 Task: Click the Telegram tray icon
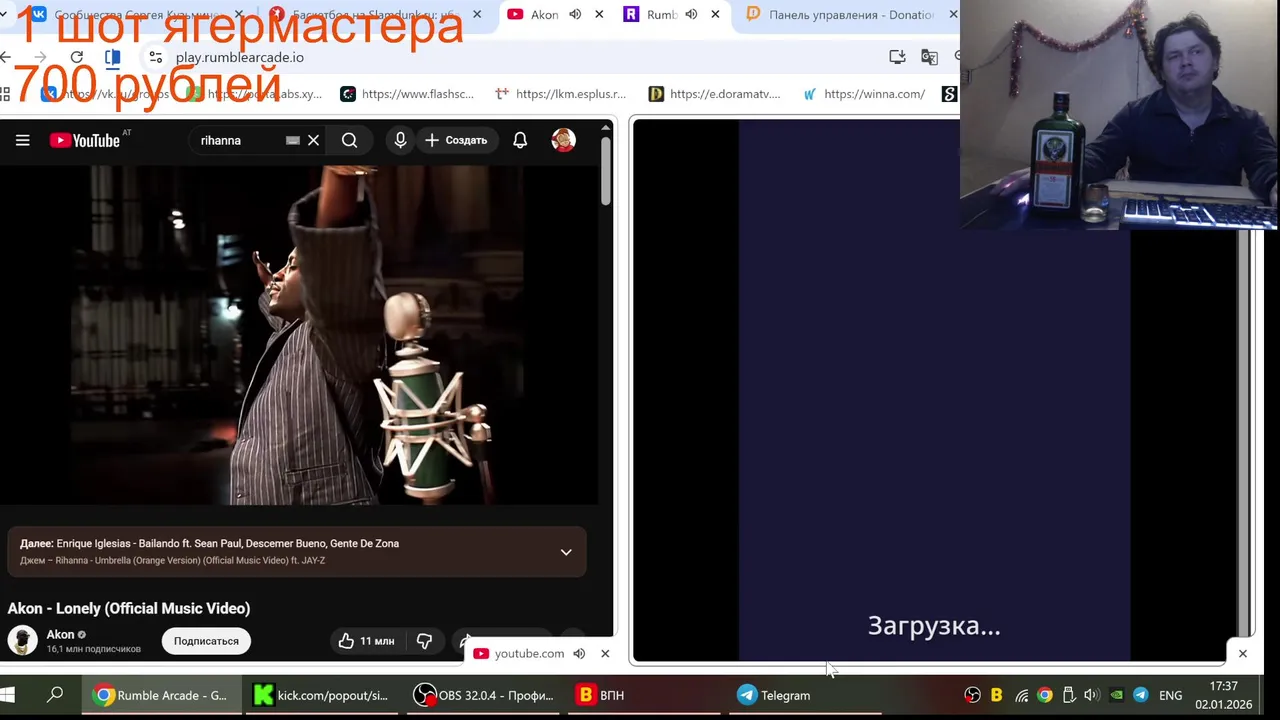pyautogui.click(x=1140, y=695)
